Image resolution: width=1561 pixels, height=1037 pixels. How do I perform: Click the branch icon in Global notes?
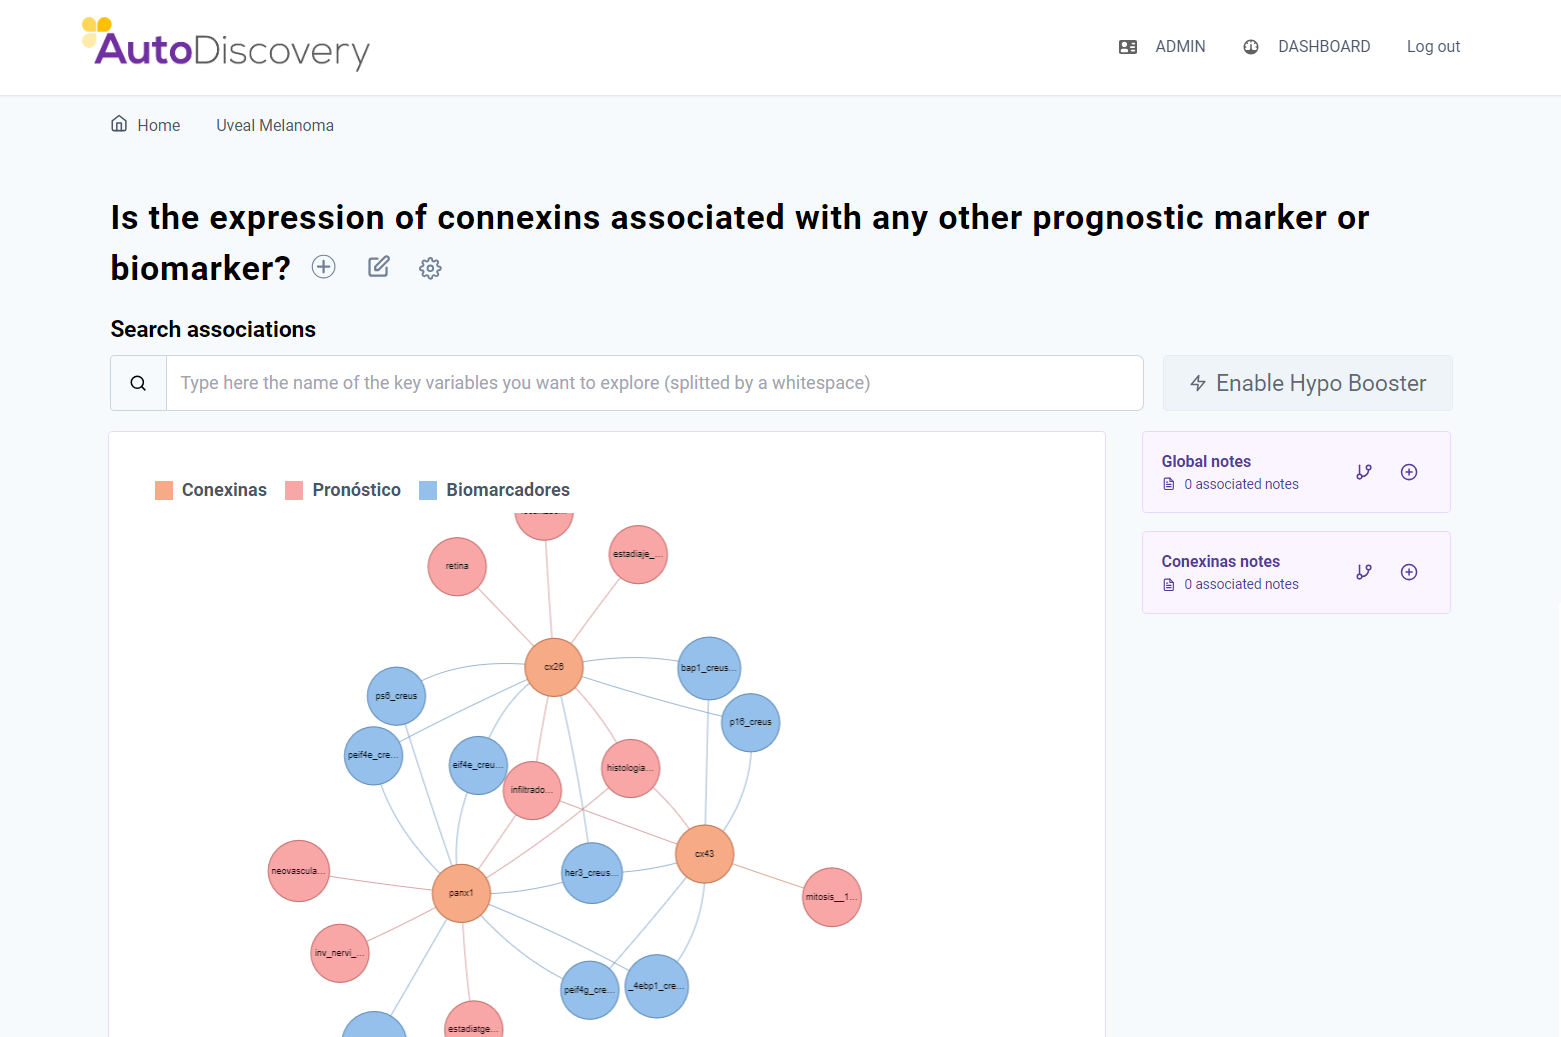click(1364, 472)
